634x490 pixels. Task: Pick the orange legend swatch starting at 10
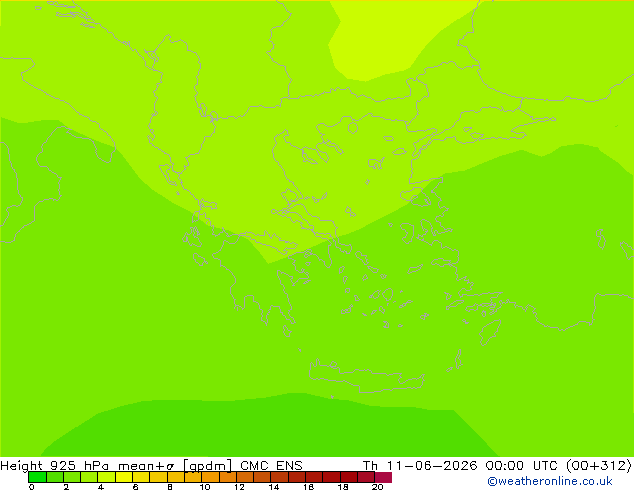pyautogui.click(x=210, y=477)
